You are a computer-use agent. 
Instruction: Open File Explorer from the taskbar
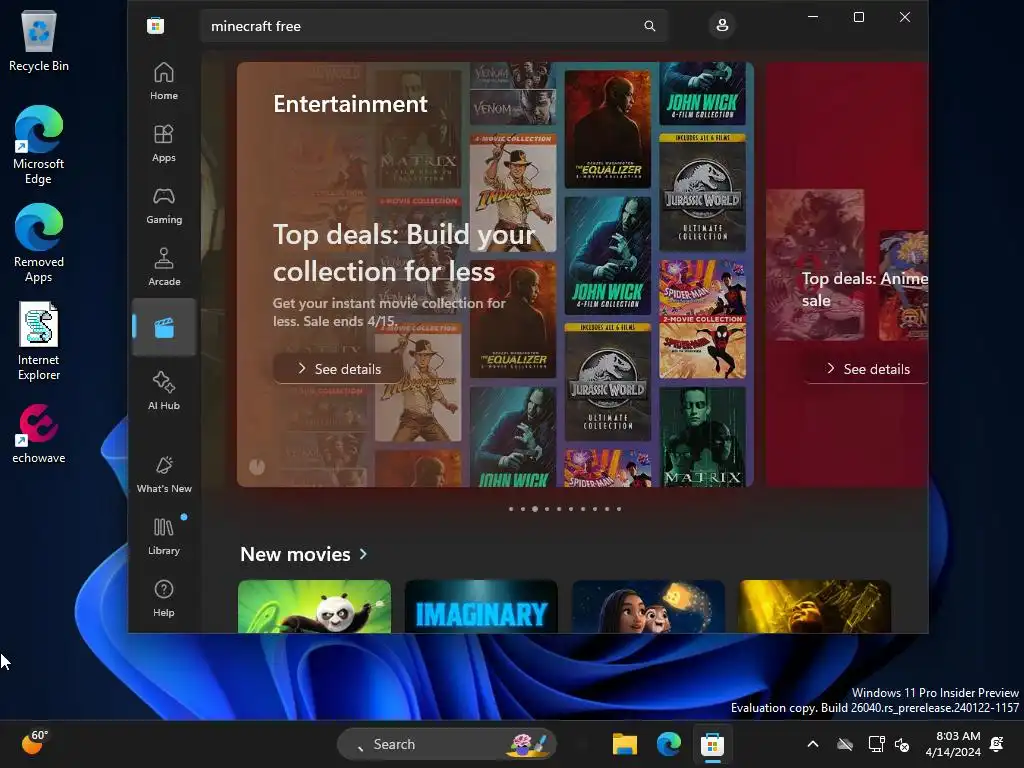(x=624, y=744)
